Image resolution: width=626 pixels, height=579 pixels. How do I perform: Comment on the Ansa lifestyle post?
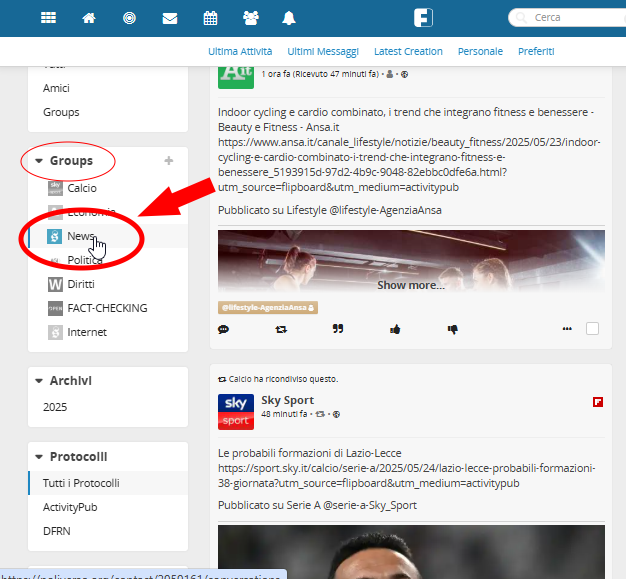tap(223, 329)
